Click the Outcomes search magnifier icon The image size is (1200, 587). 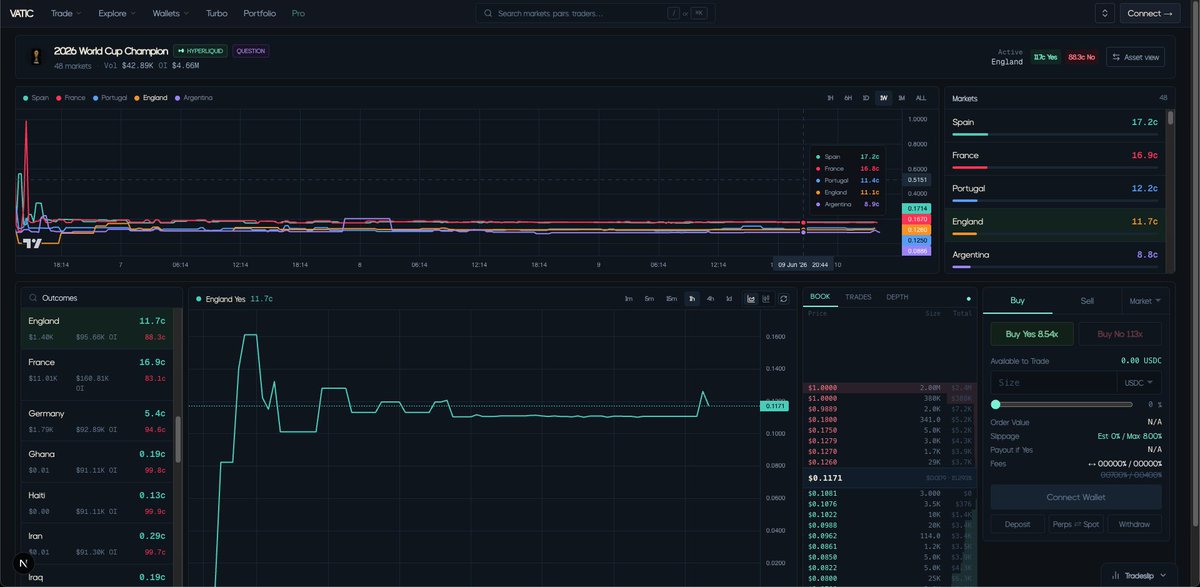[x=35, y=298]
